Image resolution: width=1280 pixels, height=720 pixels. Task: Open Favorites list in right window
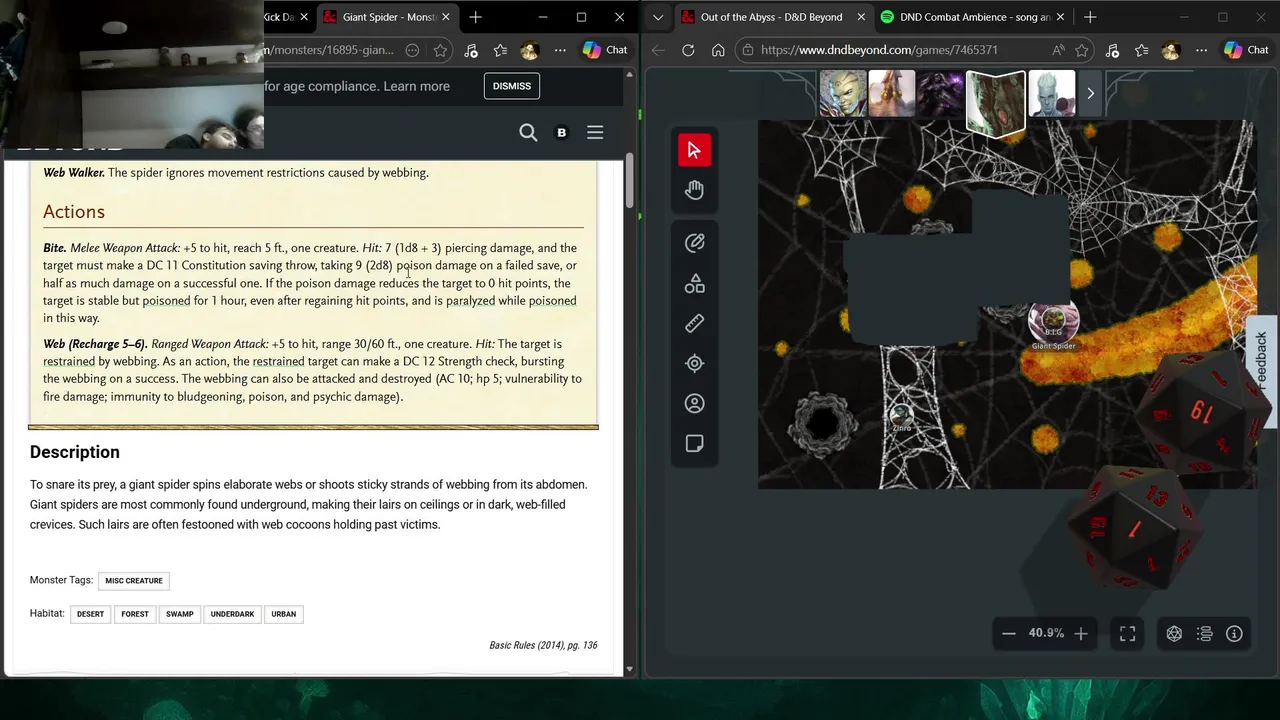pyautogui.click(x=1142, y=50)
